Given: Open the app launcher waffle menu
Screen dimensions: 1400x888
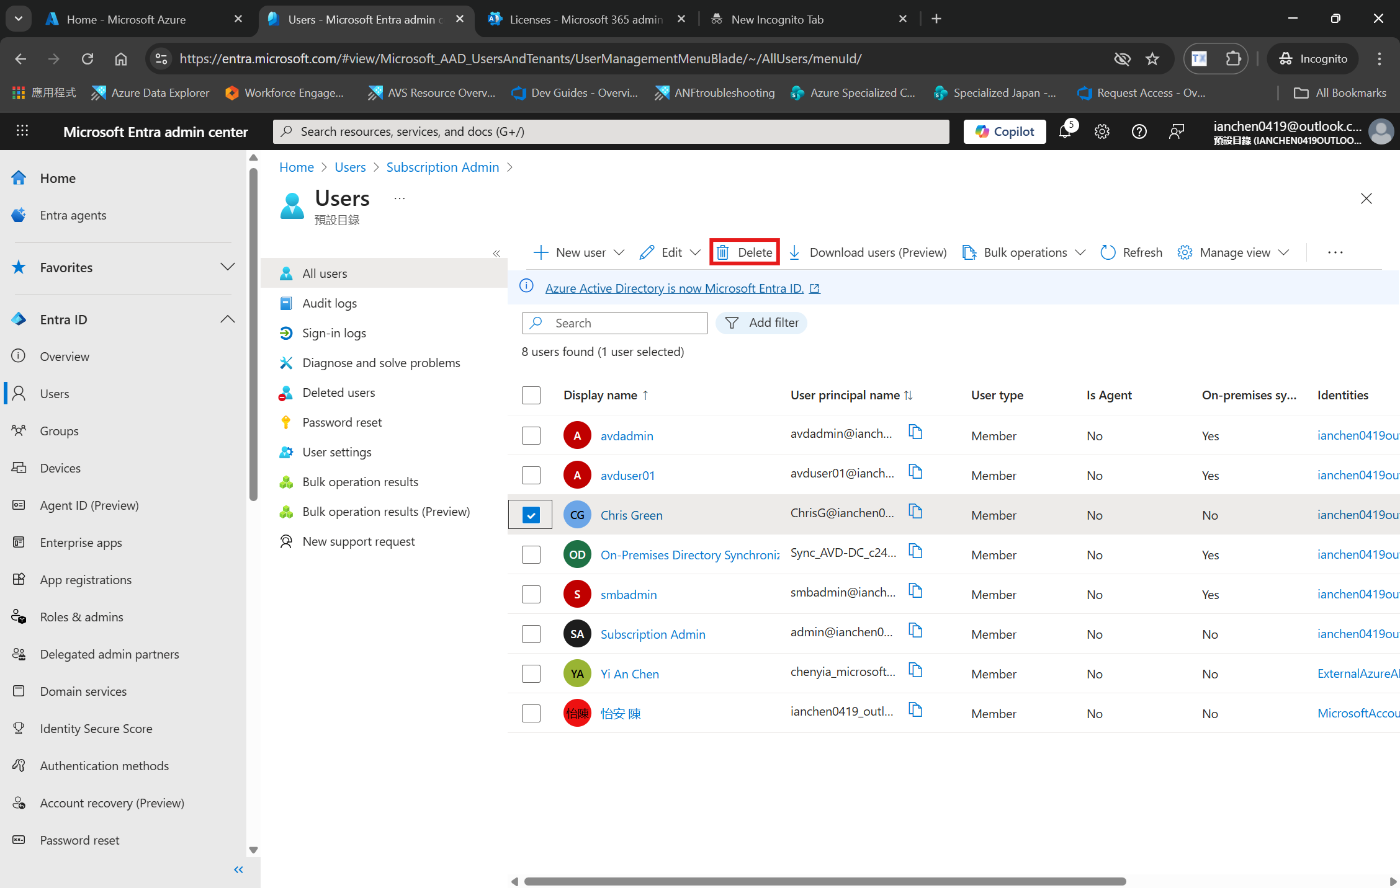Looking at the screenshot, I should 22,131.
